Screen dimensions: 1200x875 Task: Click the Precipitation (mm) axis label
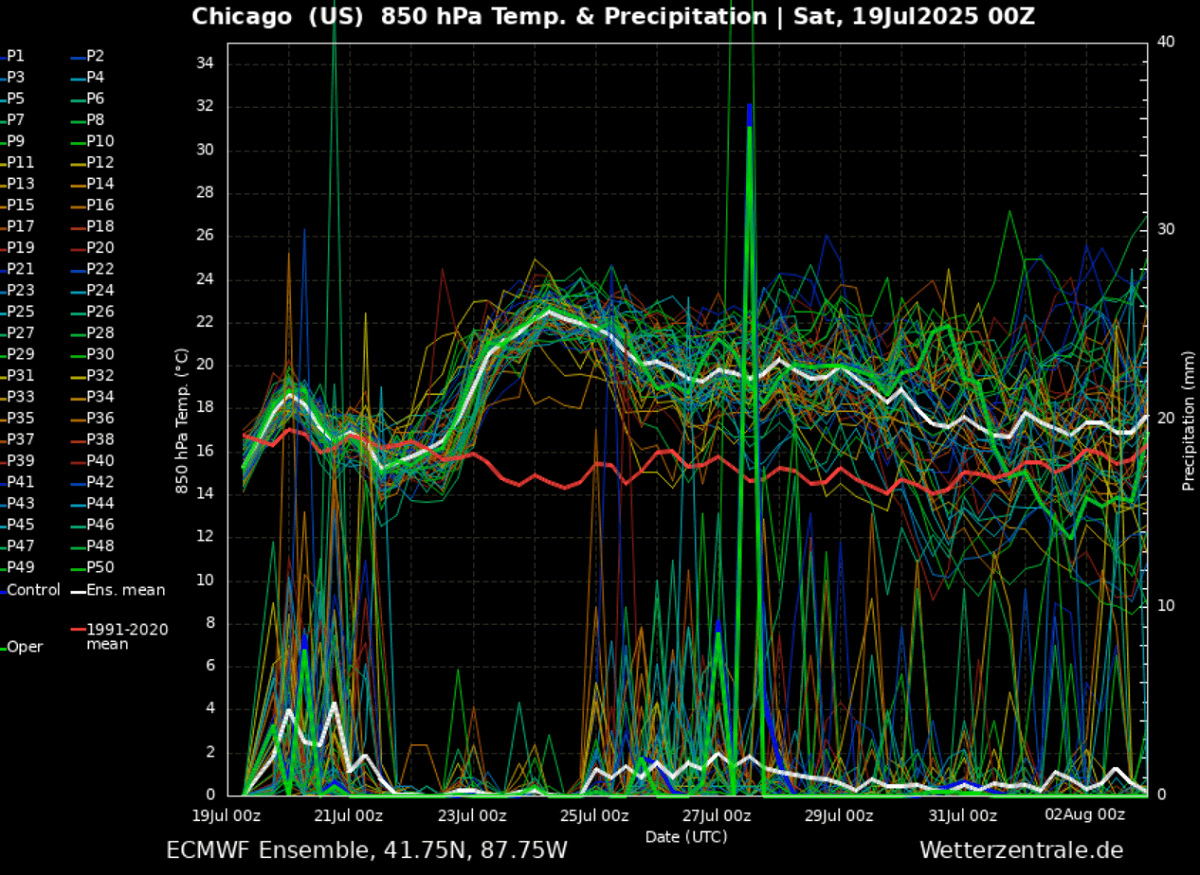pyautogui.click(x=1188, y=420)
